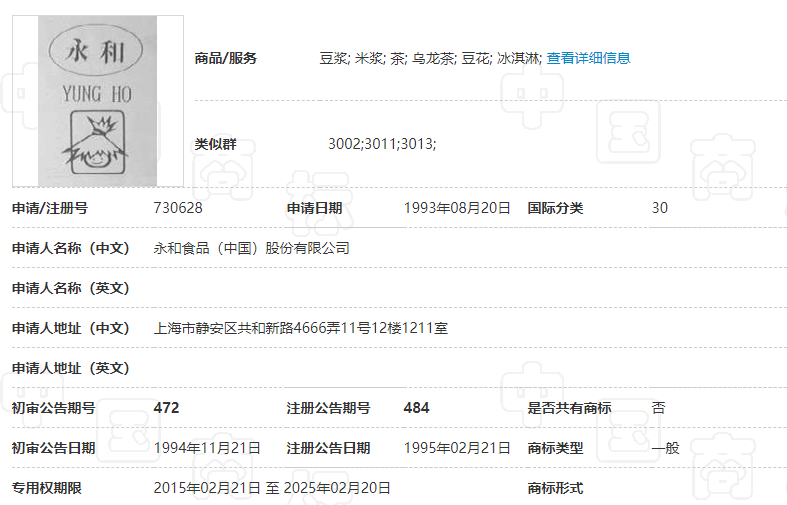Image resolution: width=787 pixels, height=505 pixels.
Task: Click the 申请人地址（英文） label
Action: pos(71,368)
